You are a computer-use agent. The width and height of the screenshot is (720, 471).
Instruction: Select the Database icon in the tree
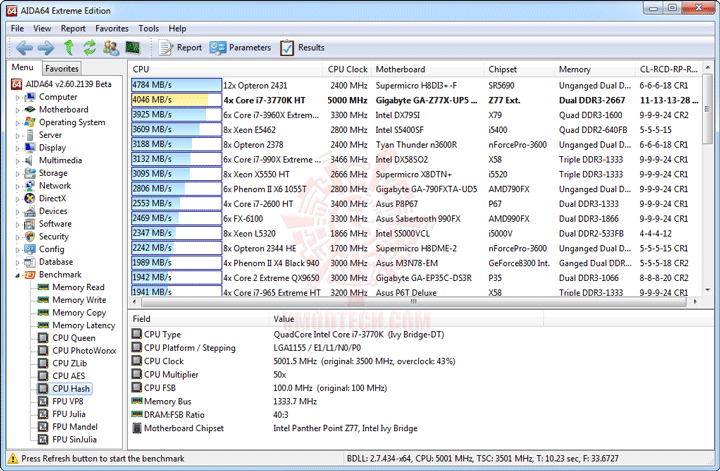click(x=30, y=262)
